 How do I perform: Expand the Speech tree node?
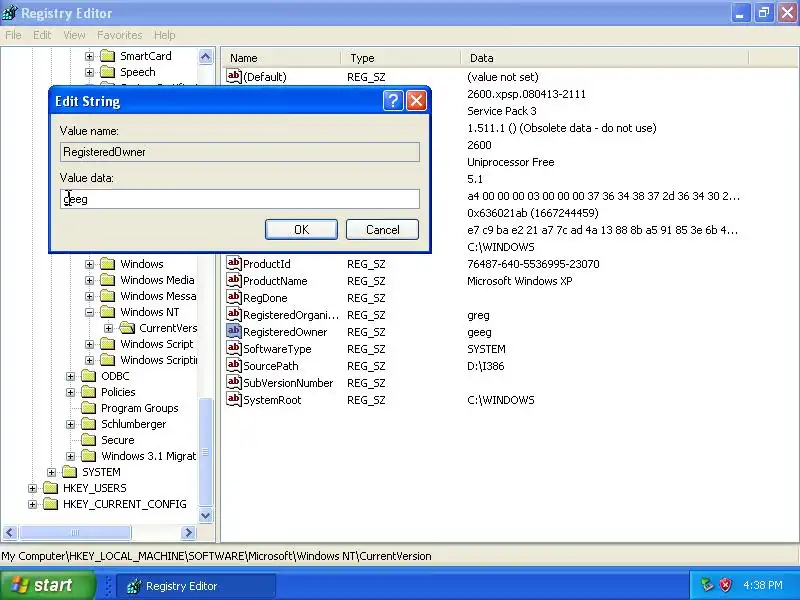click(x=89, y=72)
